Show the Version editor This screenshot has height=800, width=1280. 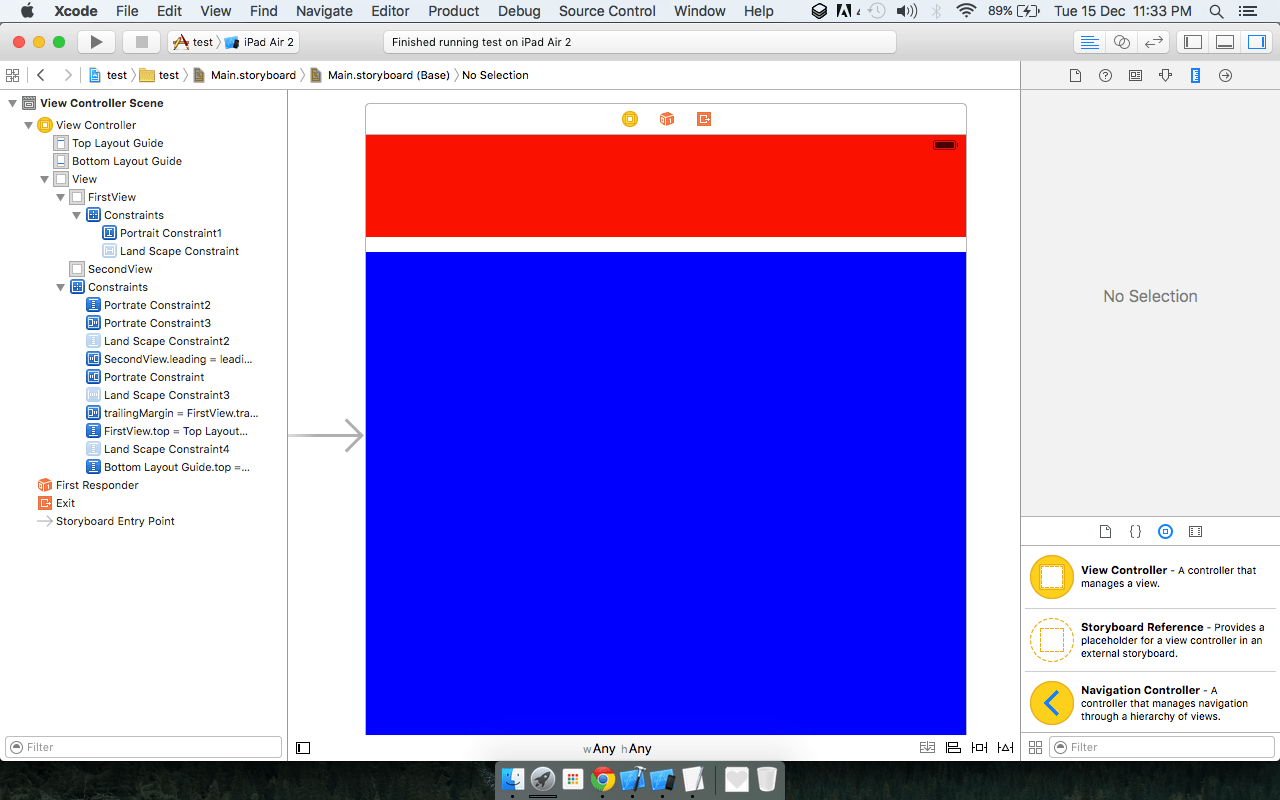tap(1154, 42)
